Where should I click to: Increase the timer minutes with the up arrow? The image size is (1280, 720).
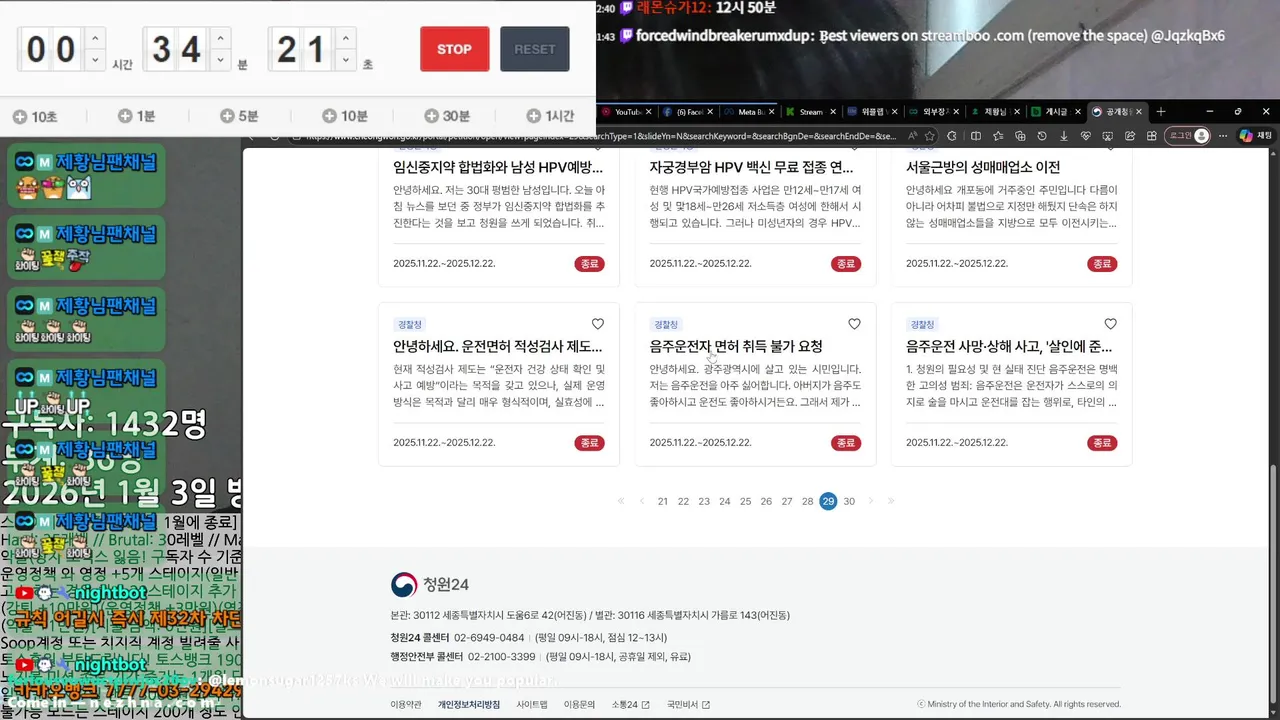click(221, 38)
